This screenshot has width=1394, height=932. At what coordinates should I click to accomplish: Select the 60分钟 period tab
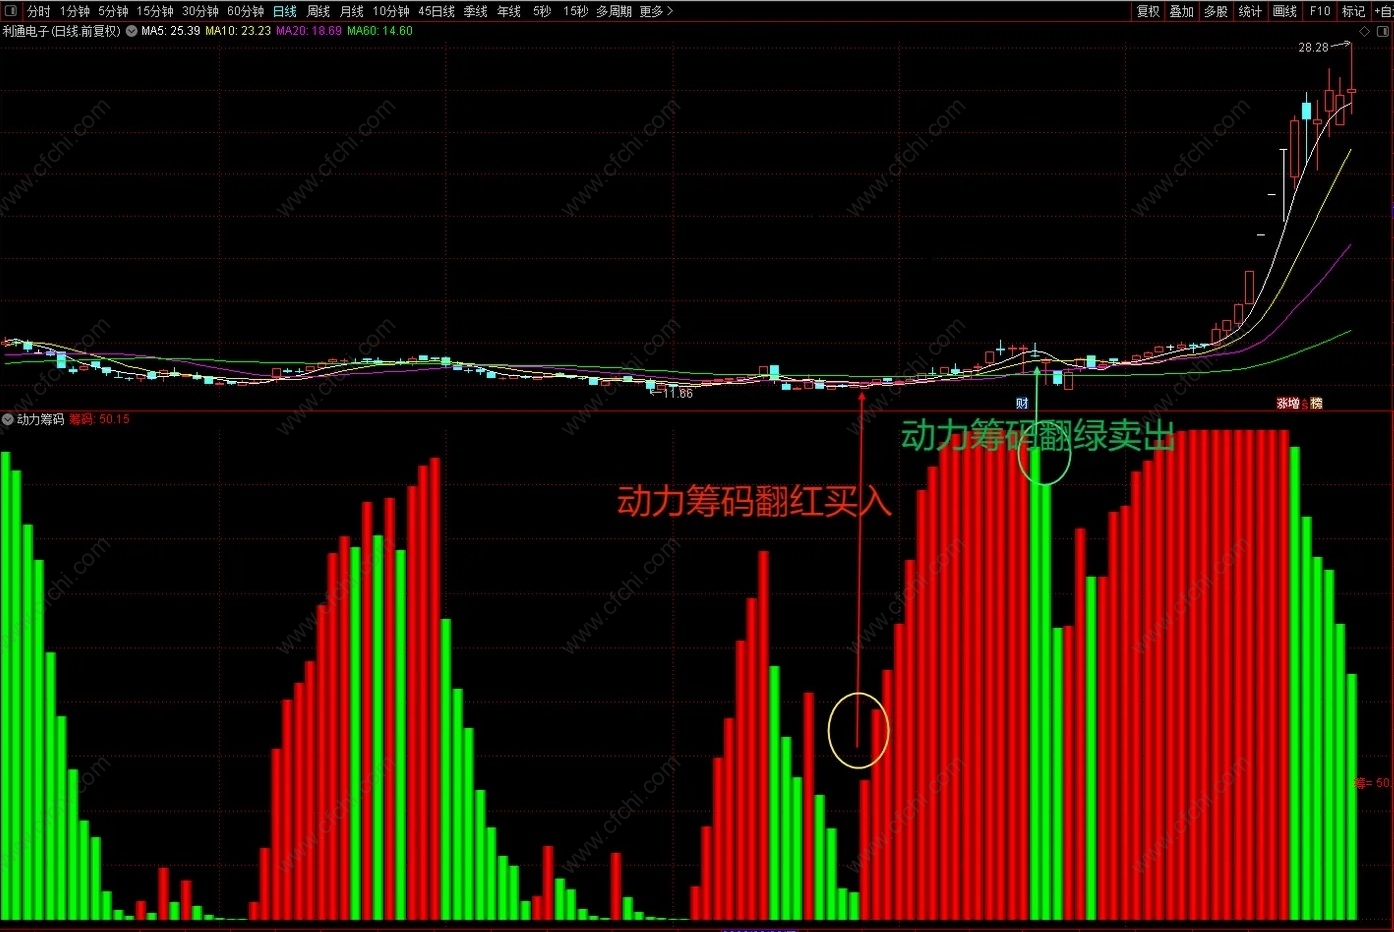[245, 11]
